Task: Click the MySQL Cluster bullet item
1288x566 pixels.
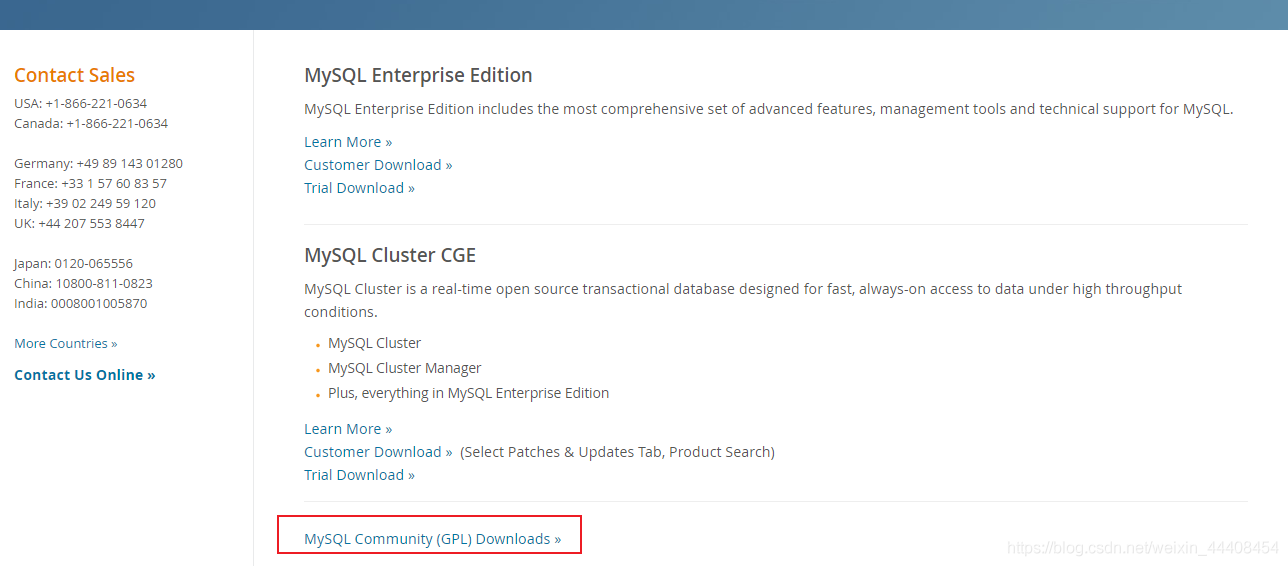Action: [x=374, y=343]
